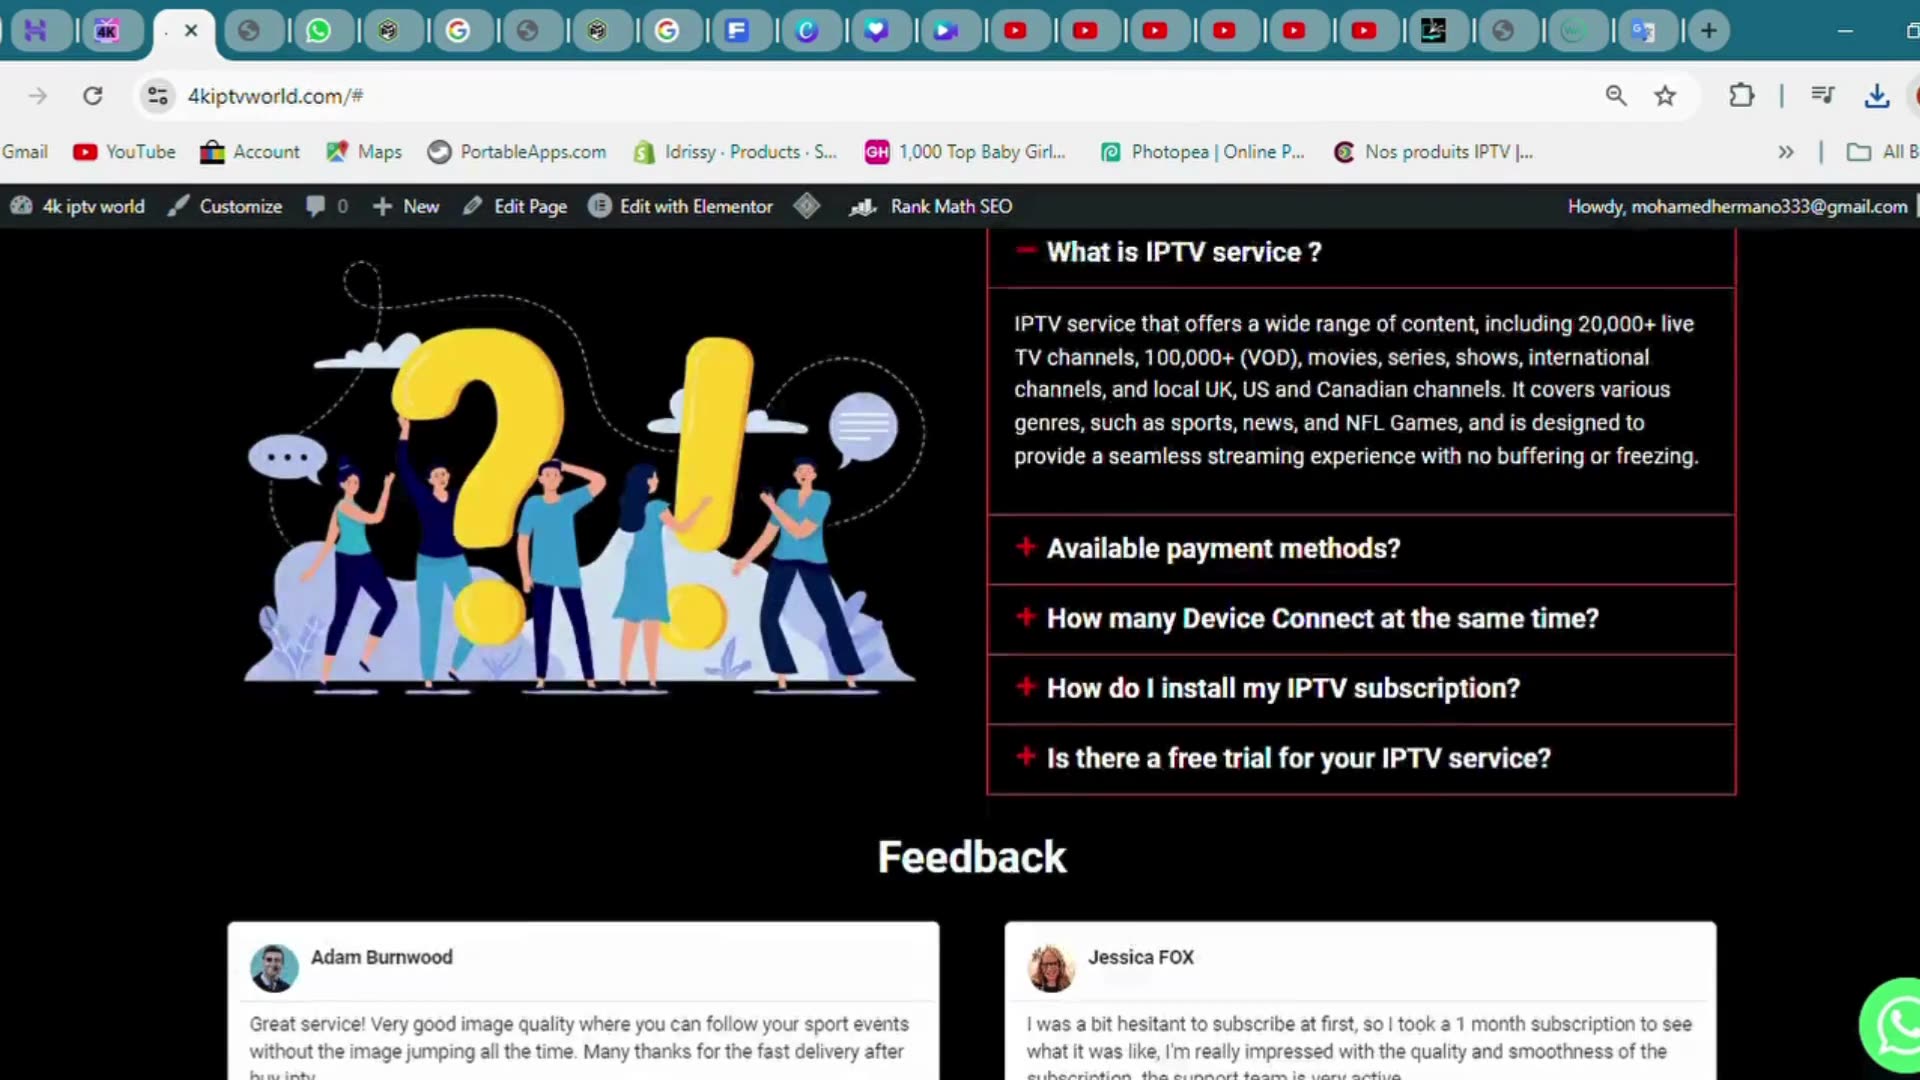Collapse the What is IPTV service question
The image size is (1920, 1080).
pos(1183,252)
